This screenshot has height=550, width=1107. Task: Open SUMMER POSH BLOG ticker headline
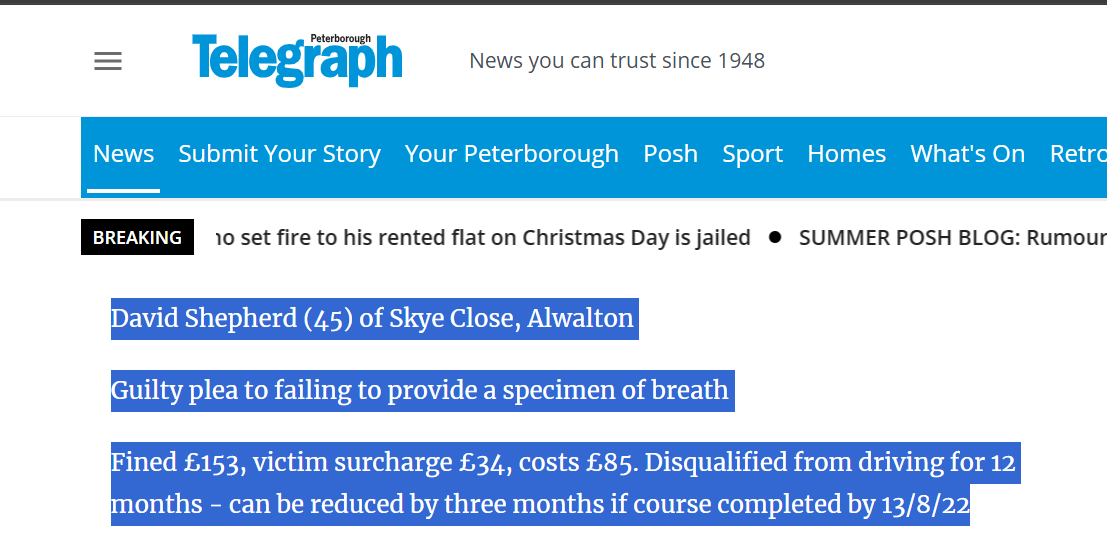pyautogui.click(x=953, y=238)
